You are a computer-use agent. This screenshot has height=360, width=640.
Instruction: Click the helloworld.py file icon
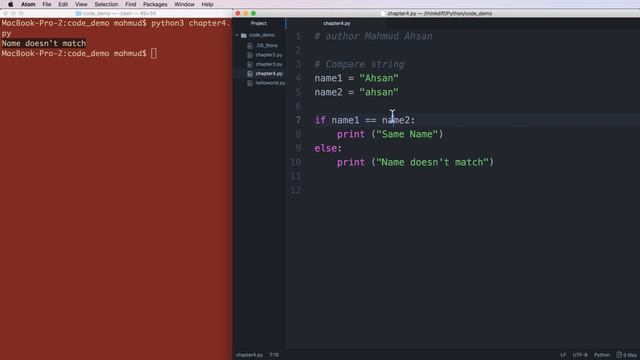[250, 83]
